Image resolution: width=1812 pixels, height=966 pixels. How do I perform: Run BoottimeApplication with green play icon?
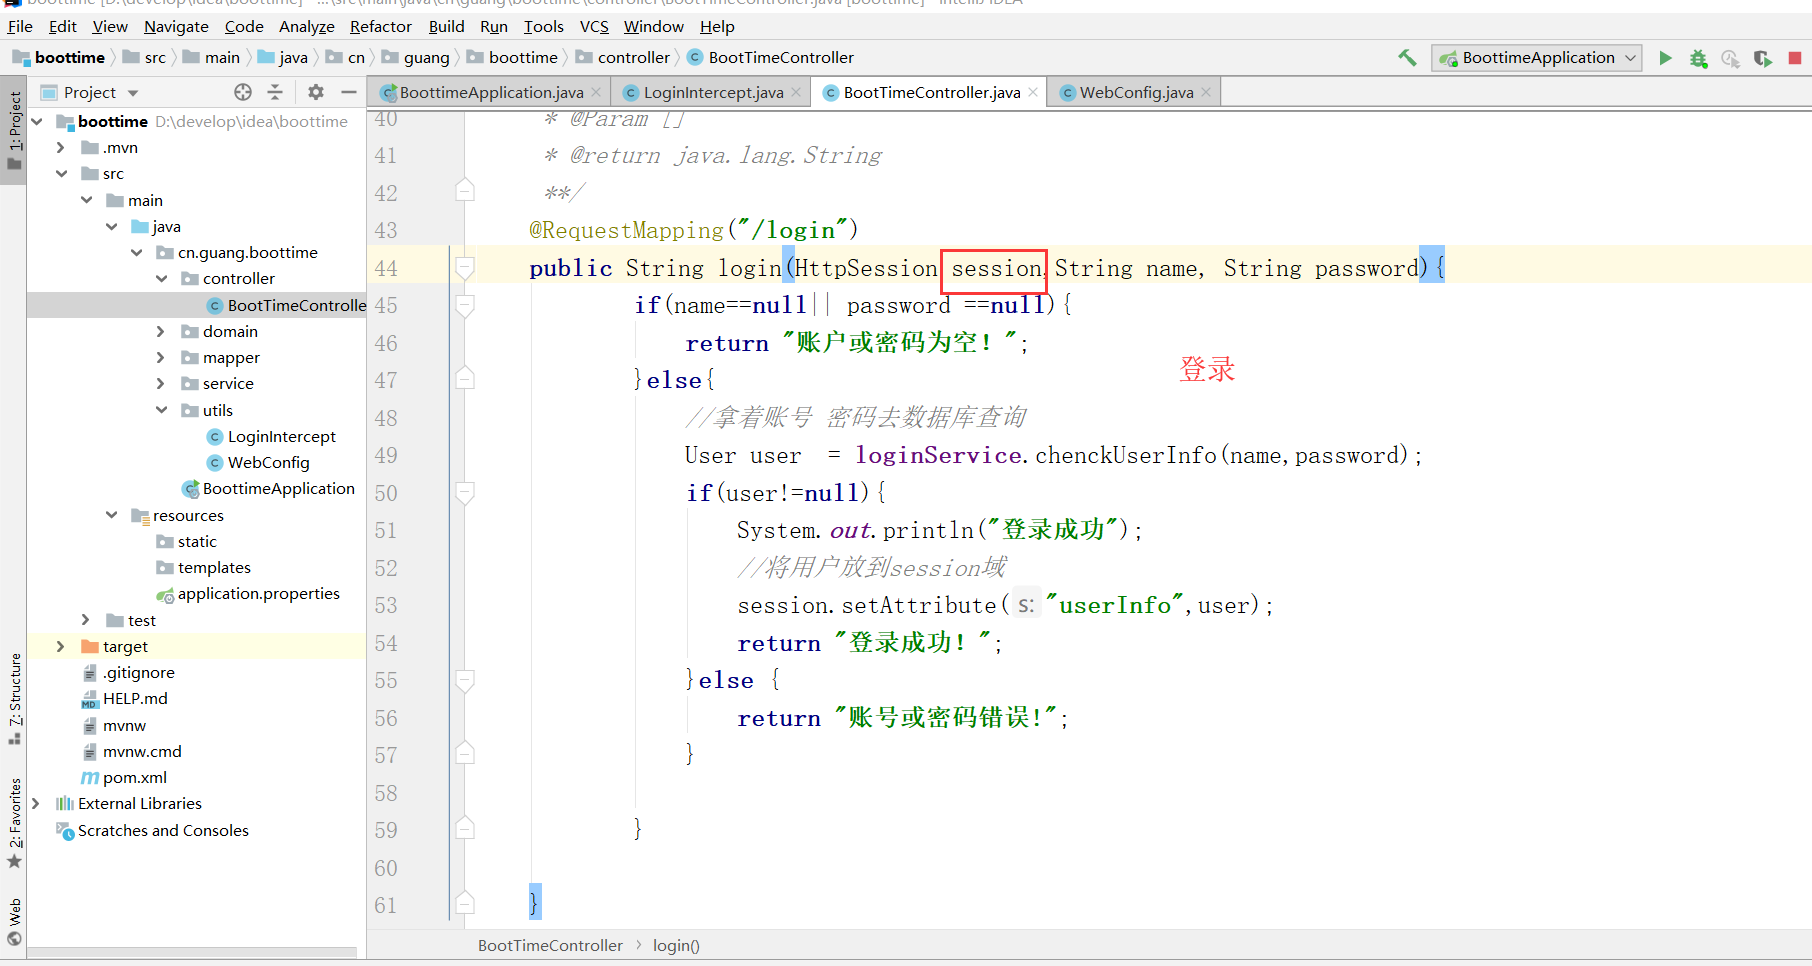(x=1665, y=58)
